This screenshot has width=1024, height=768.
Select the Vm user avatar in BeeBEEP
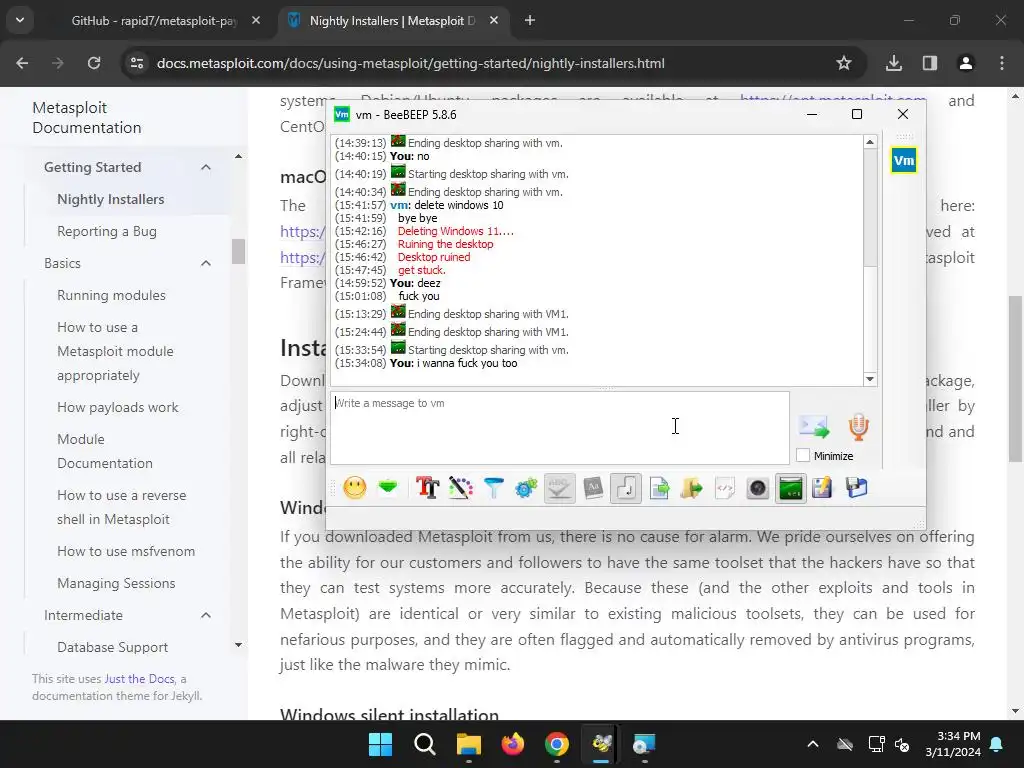click(904, 161)
